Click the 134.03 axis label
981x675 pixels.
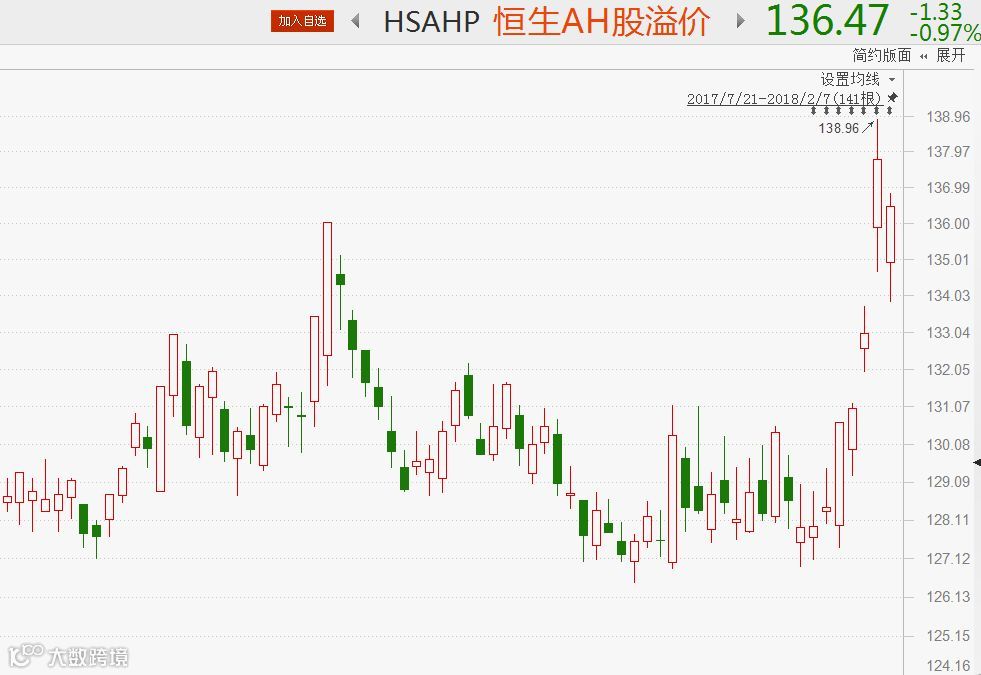948,295
